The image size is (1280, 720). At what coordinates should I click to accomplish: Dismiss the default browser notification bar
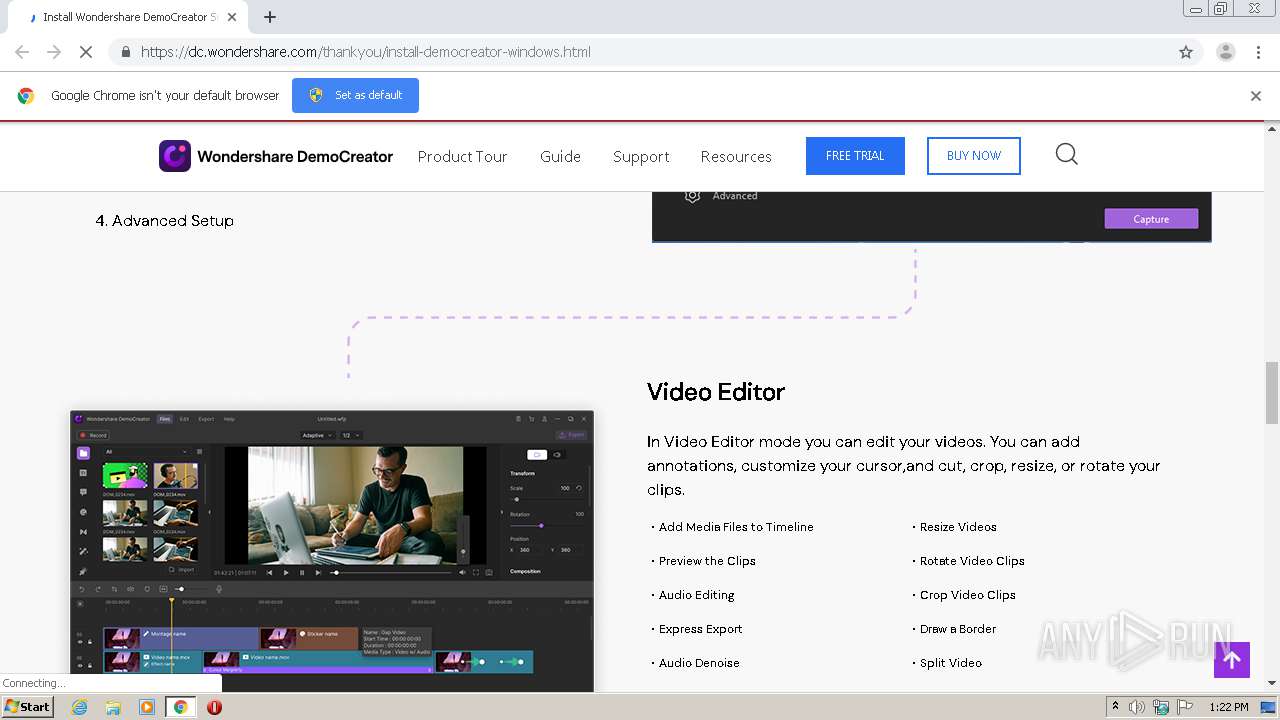coord(1256,96)
